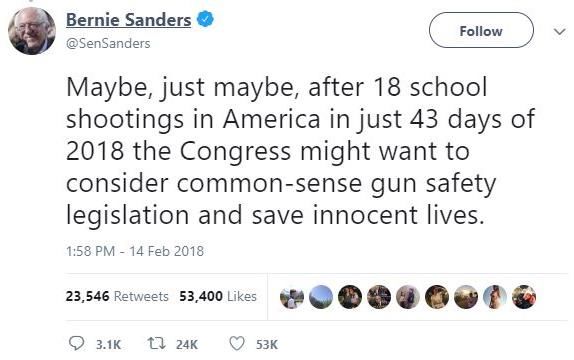Viewport: 574px width, 360px height.
Task: Click the retweet arrows icon
Action: (x=156, y=344)
